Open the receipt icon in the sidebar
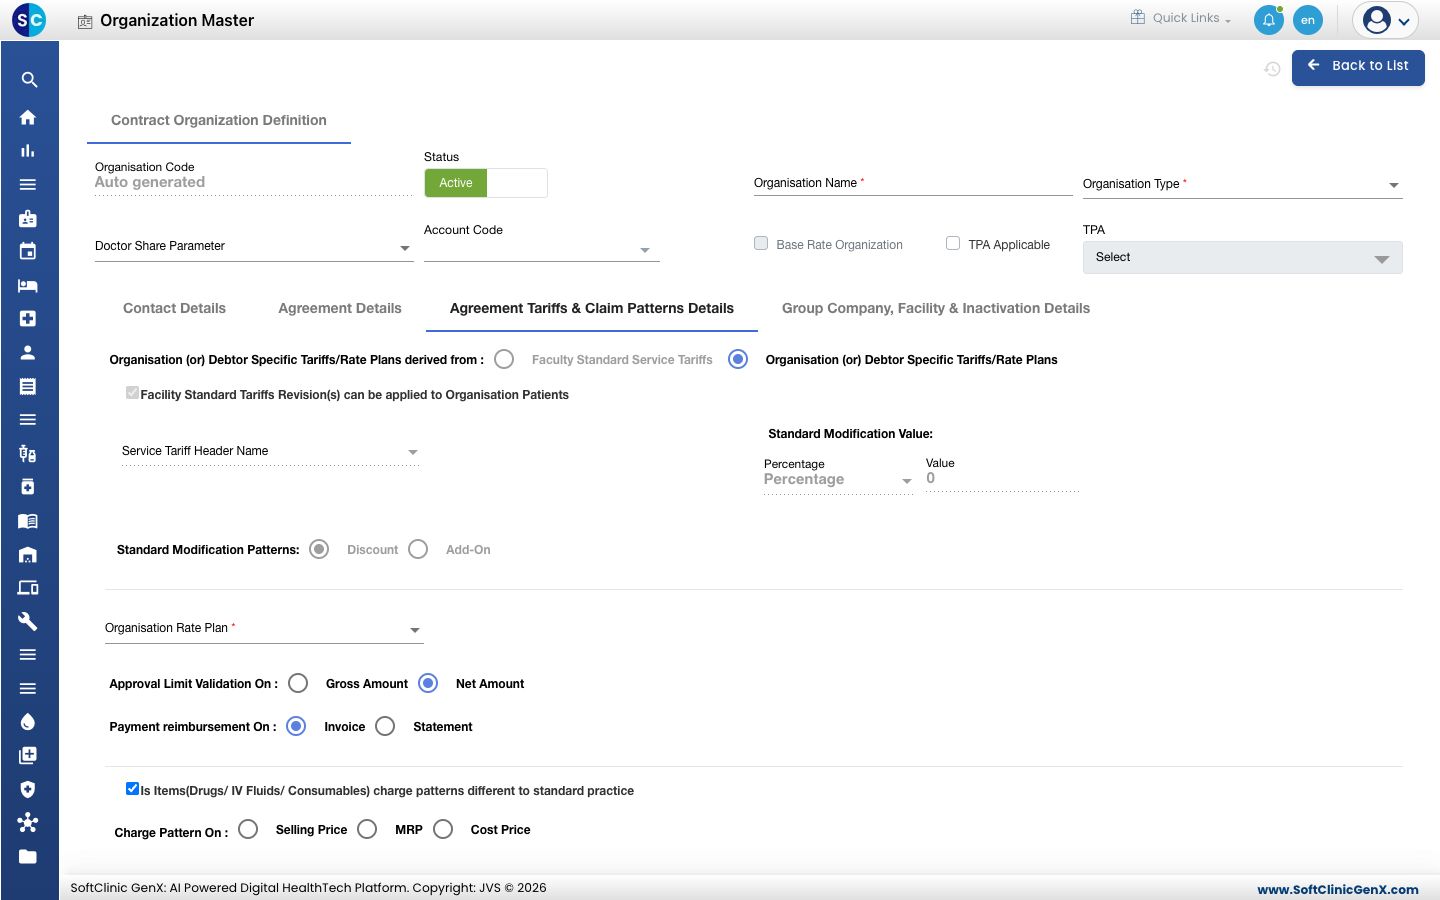Screen dimensions: 1440x900 (28, 386)
